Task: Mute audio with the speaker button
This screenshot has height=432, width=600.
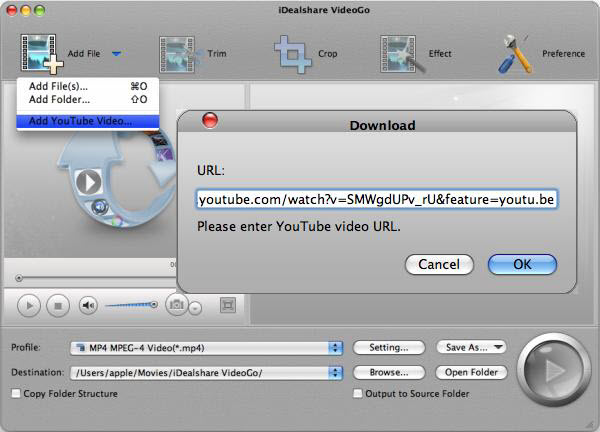Action: click(x=88, y=305)
